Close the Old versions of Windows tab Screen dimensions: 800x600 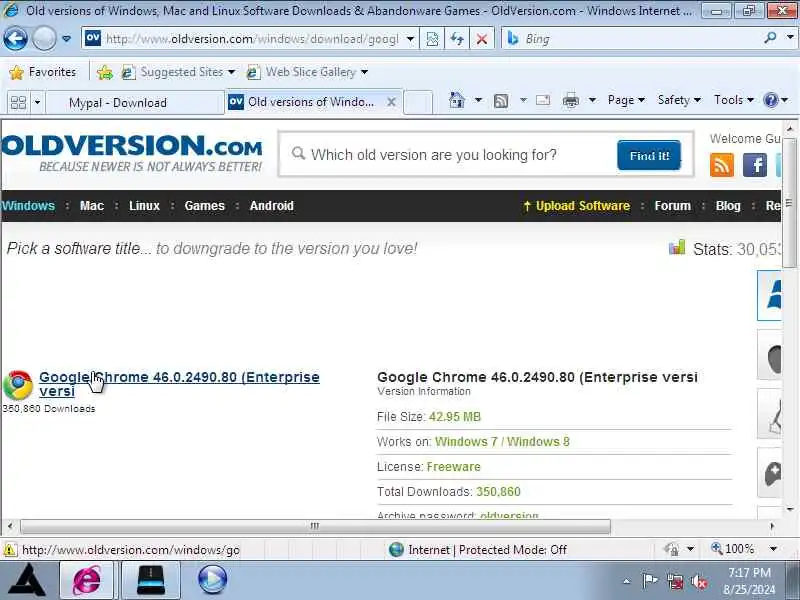coord(391,102)
